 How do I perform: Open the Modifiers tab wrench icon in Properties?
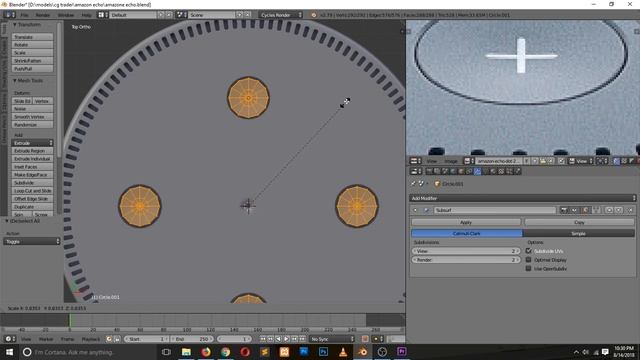pos(477,171)
